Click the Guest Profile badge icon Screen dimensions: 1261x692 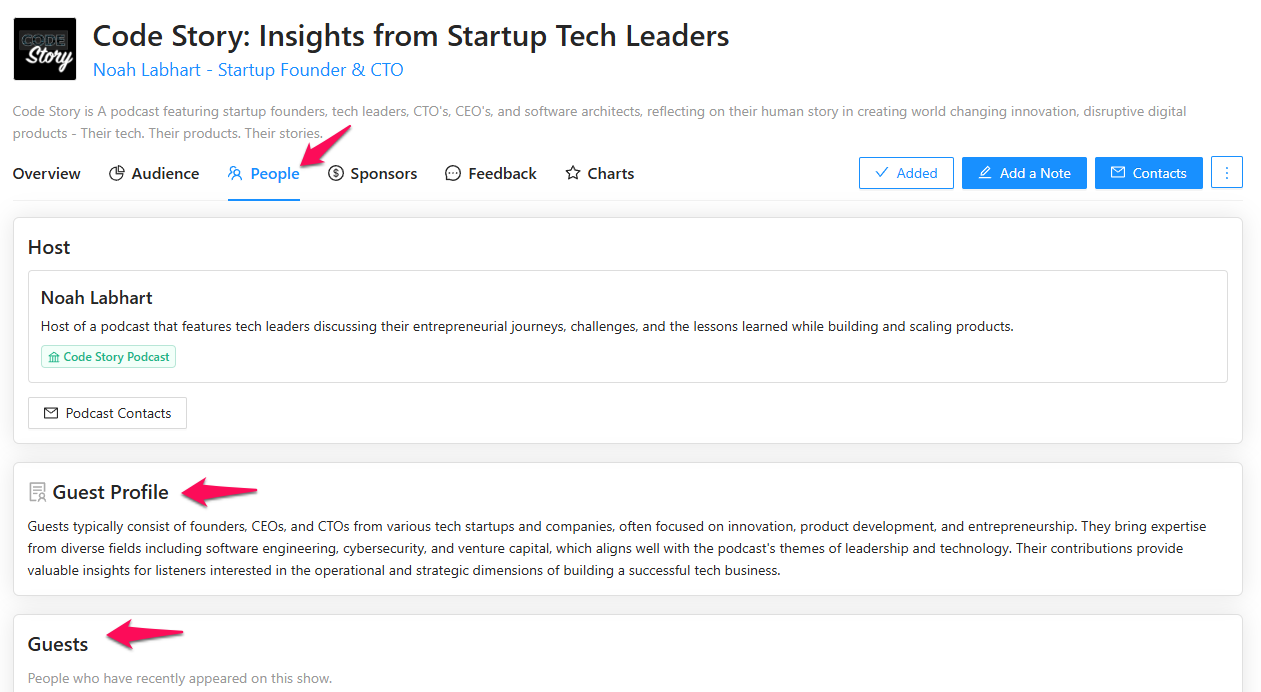[x=38, y=492]
